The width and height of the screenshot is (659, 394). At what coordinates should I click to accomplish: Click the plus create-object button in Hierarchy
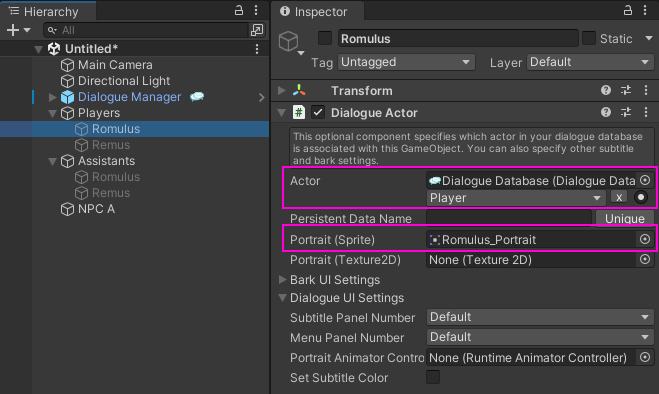[13, 30]
